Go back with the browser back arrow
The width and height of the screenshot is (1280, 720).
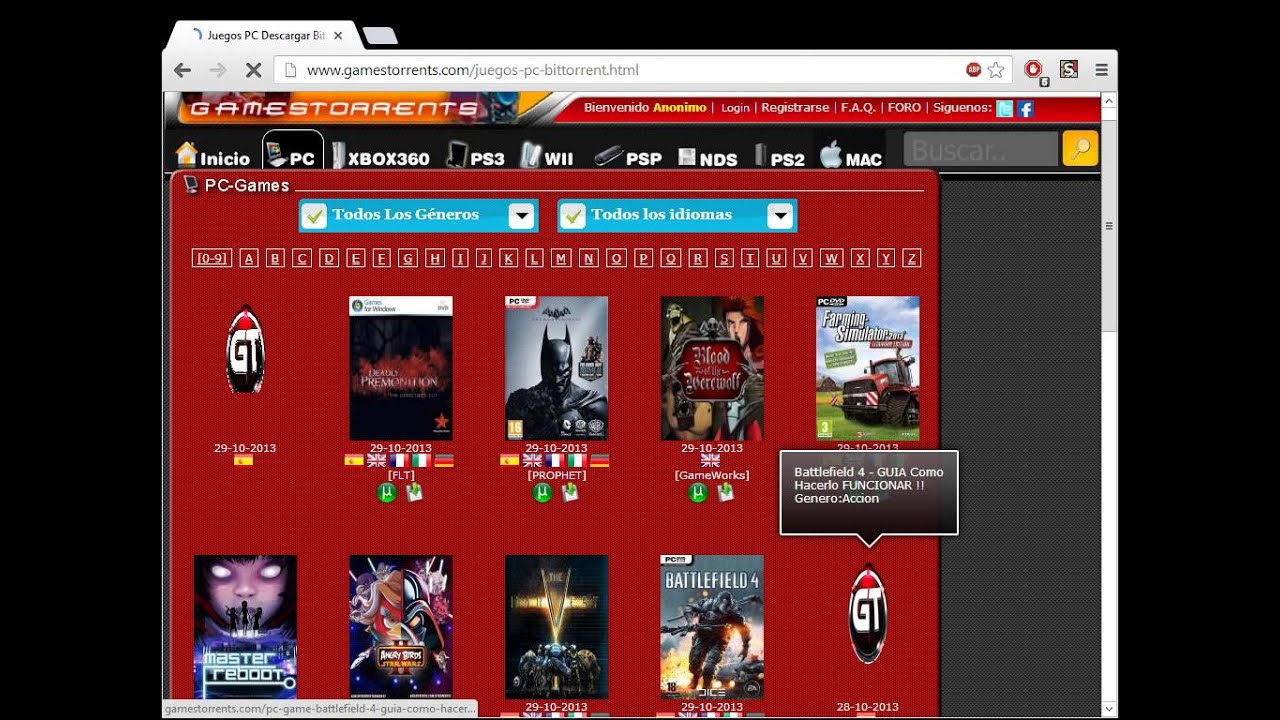pyautogui.click(x=182, y=70)
